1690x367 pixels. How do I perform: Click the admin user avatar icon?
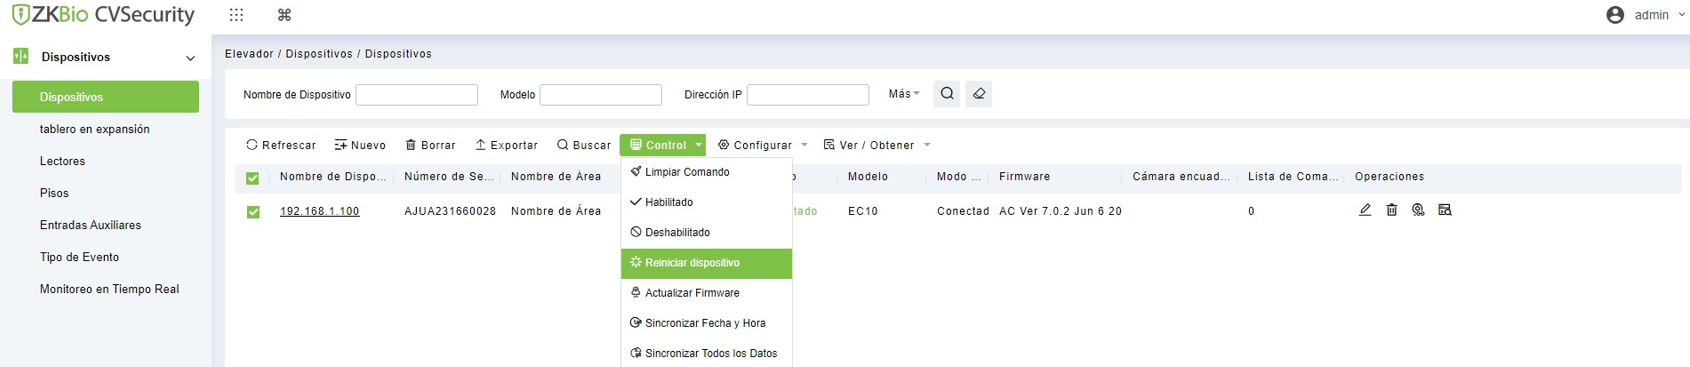[x=1615, y=15]
